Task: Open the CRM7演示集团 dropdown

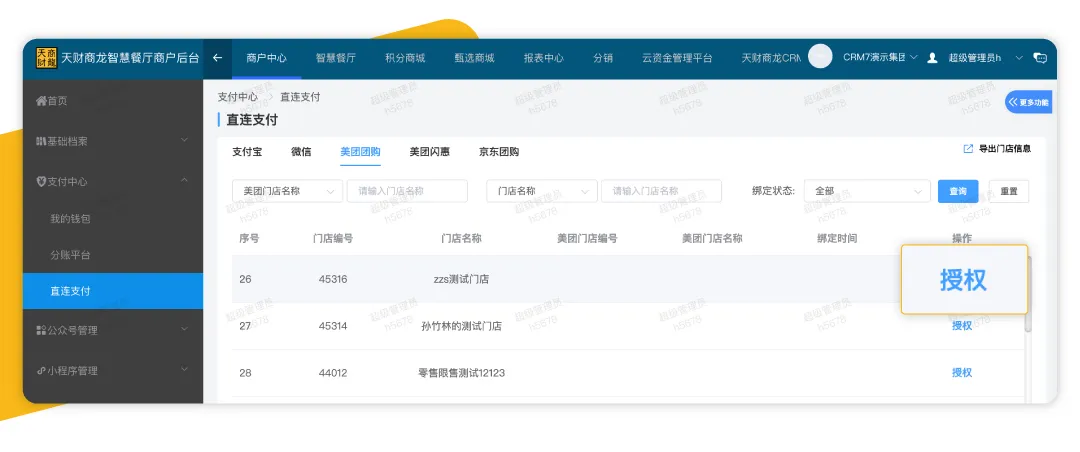Action: pyautogui.click(x=880, y=57)
